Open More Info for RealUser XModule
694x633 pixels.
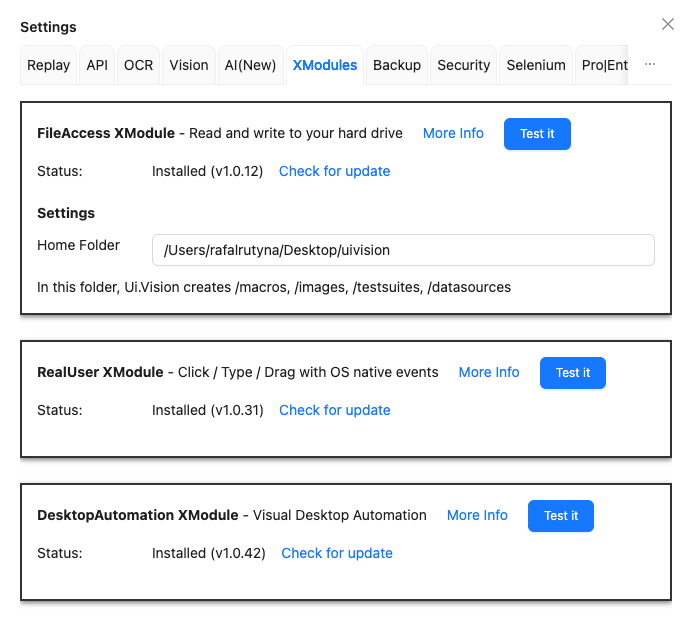point(489,372)
